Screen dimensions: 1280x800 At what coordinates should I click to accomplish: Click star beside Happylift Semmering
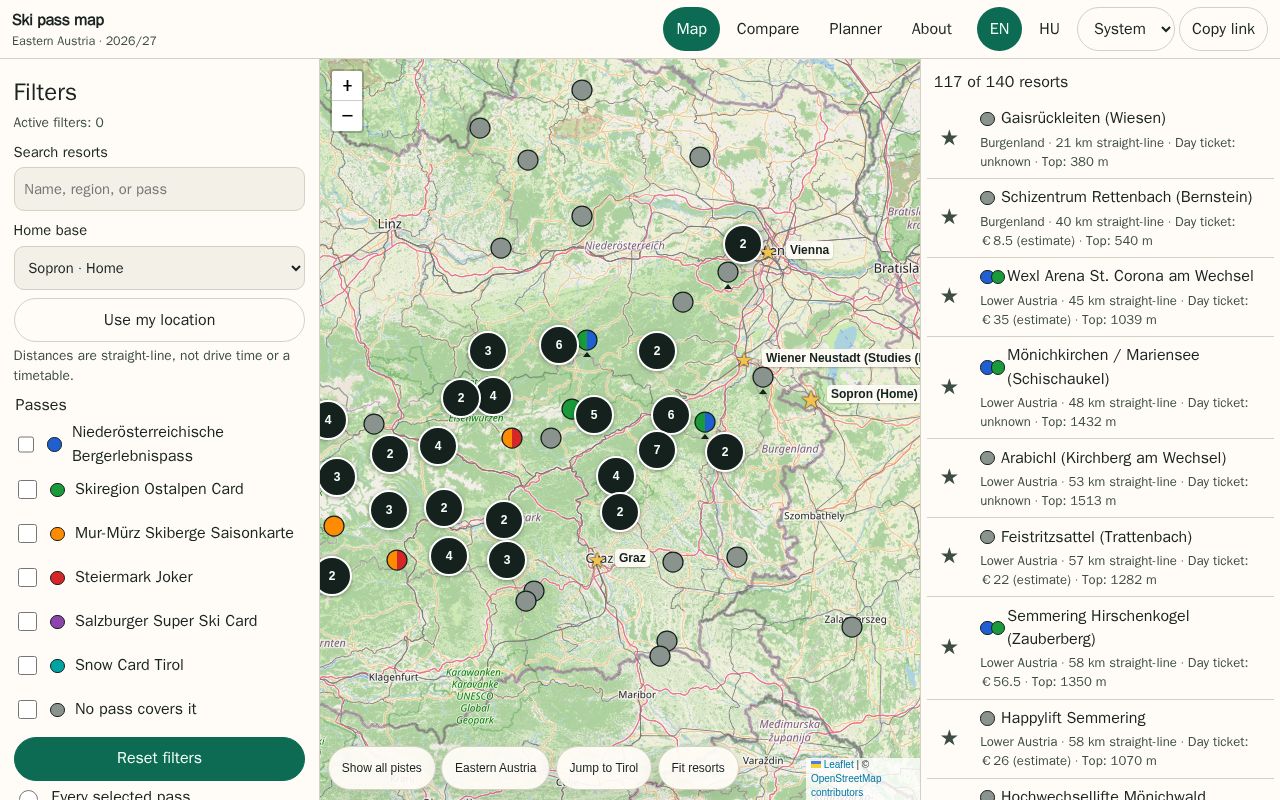coord(949,738)
